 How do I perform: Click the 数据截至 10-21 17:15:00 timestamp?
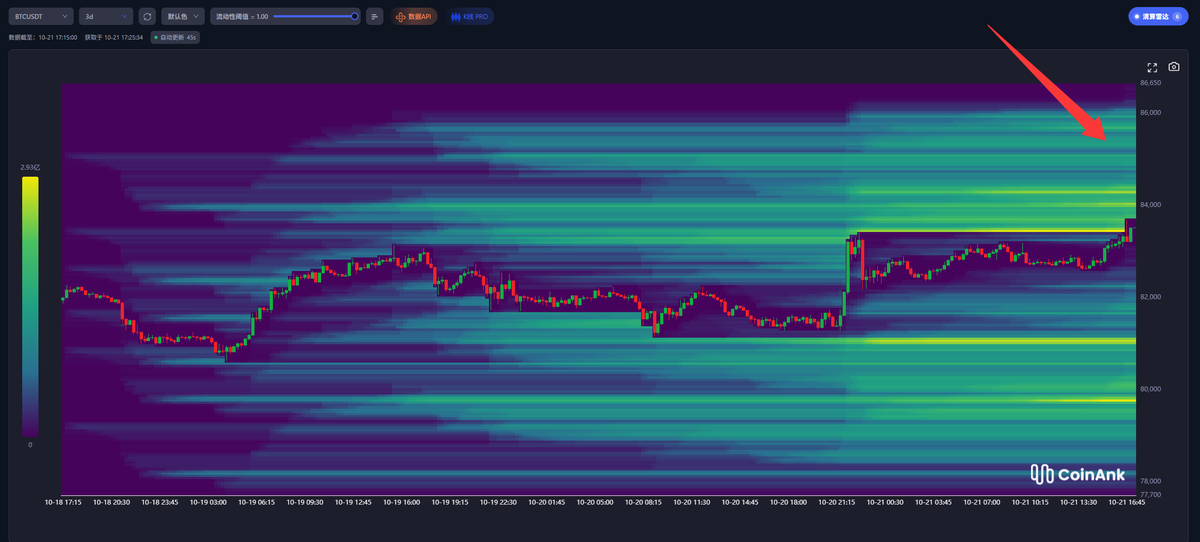pos(43,37)
